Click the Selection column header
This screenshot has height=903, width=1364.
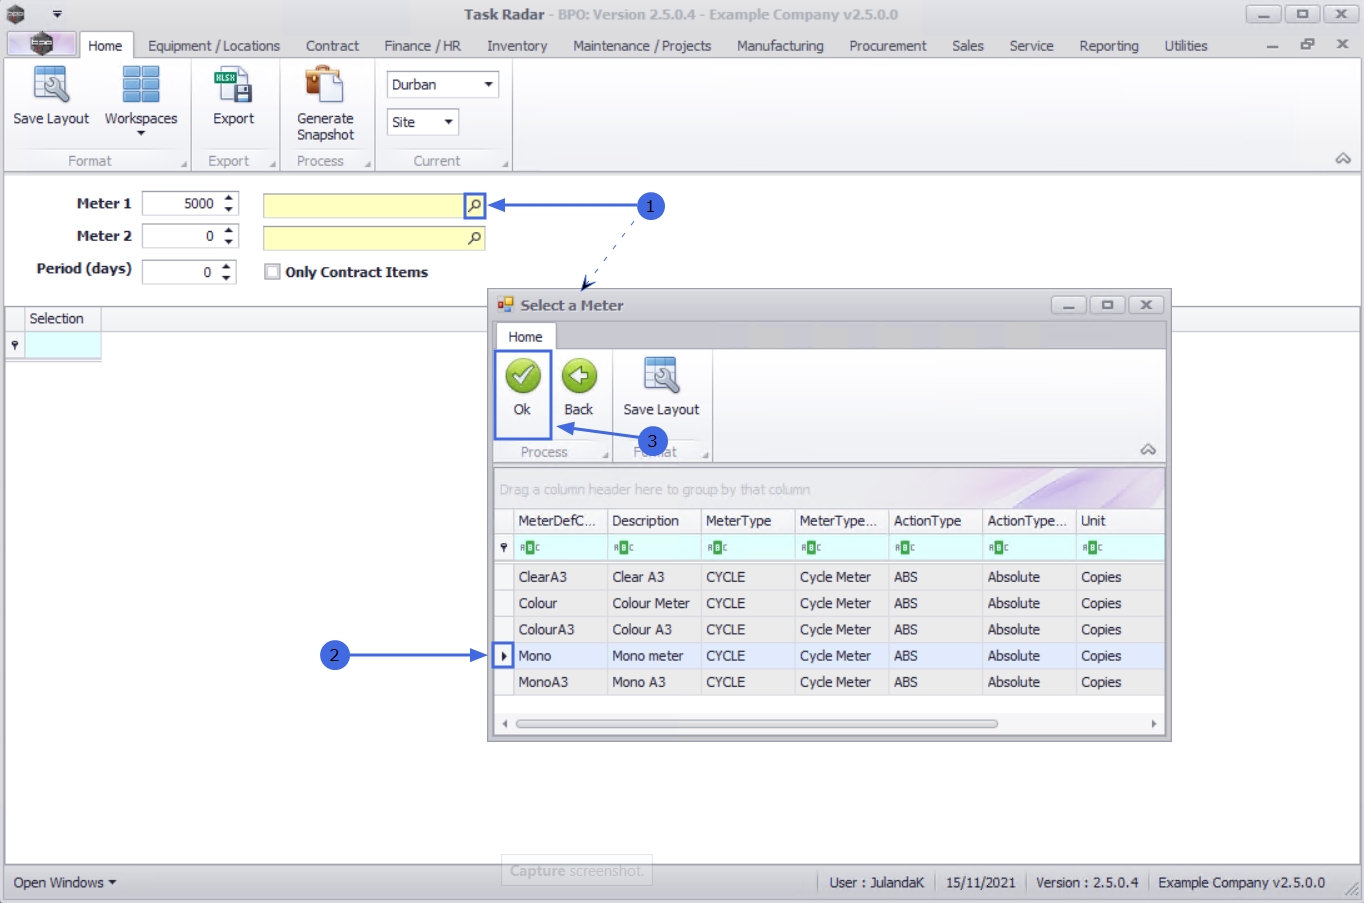pos(63,319)
